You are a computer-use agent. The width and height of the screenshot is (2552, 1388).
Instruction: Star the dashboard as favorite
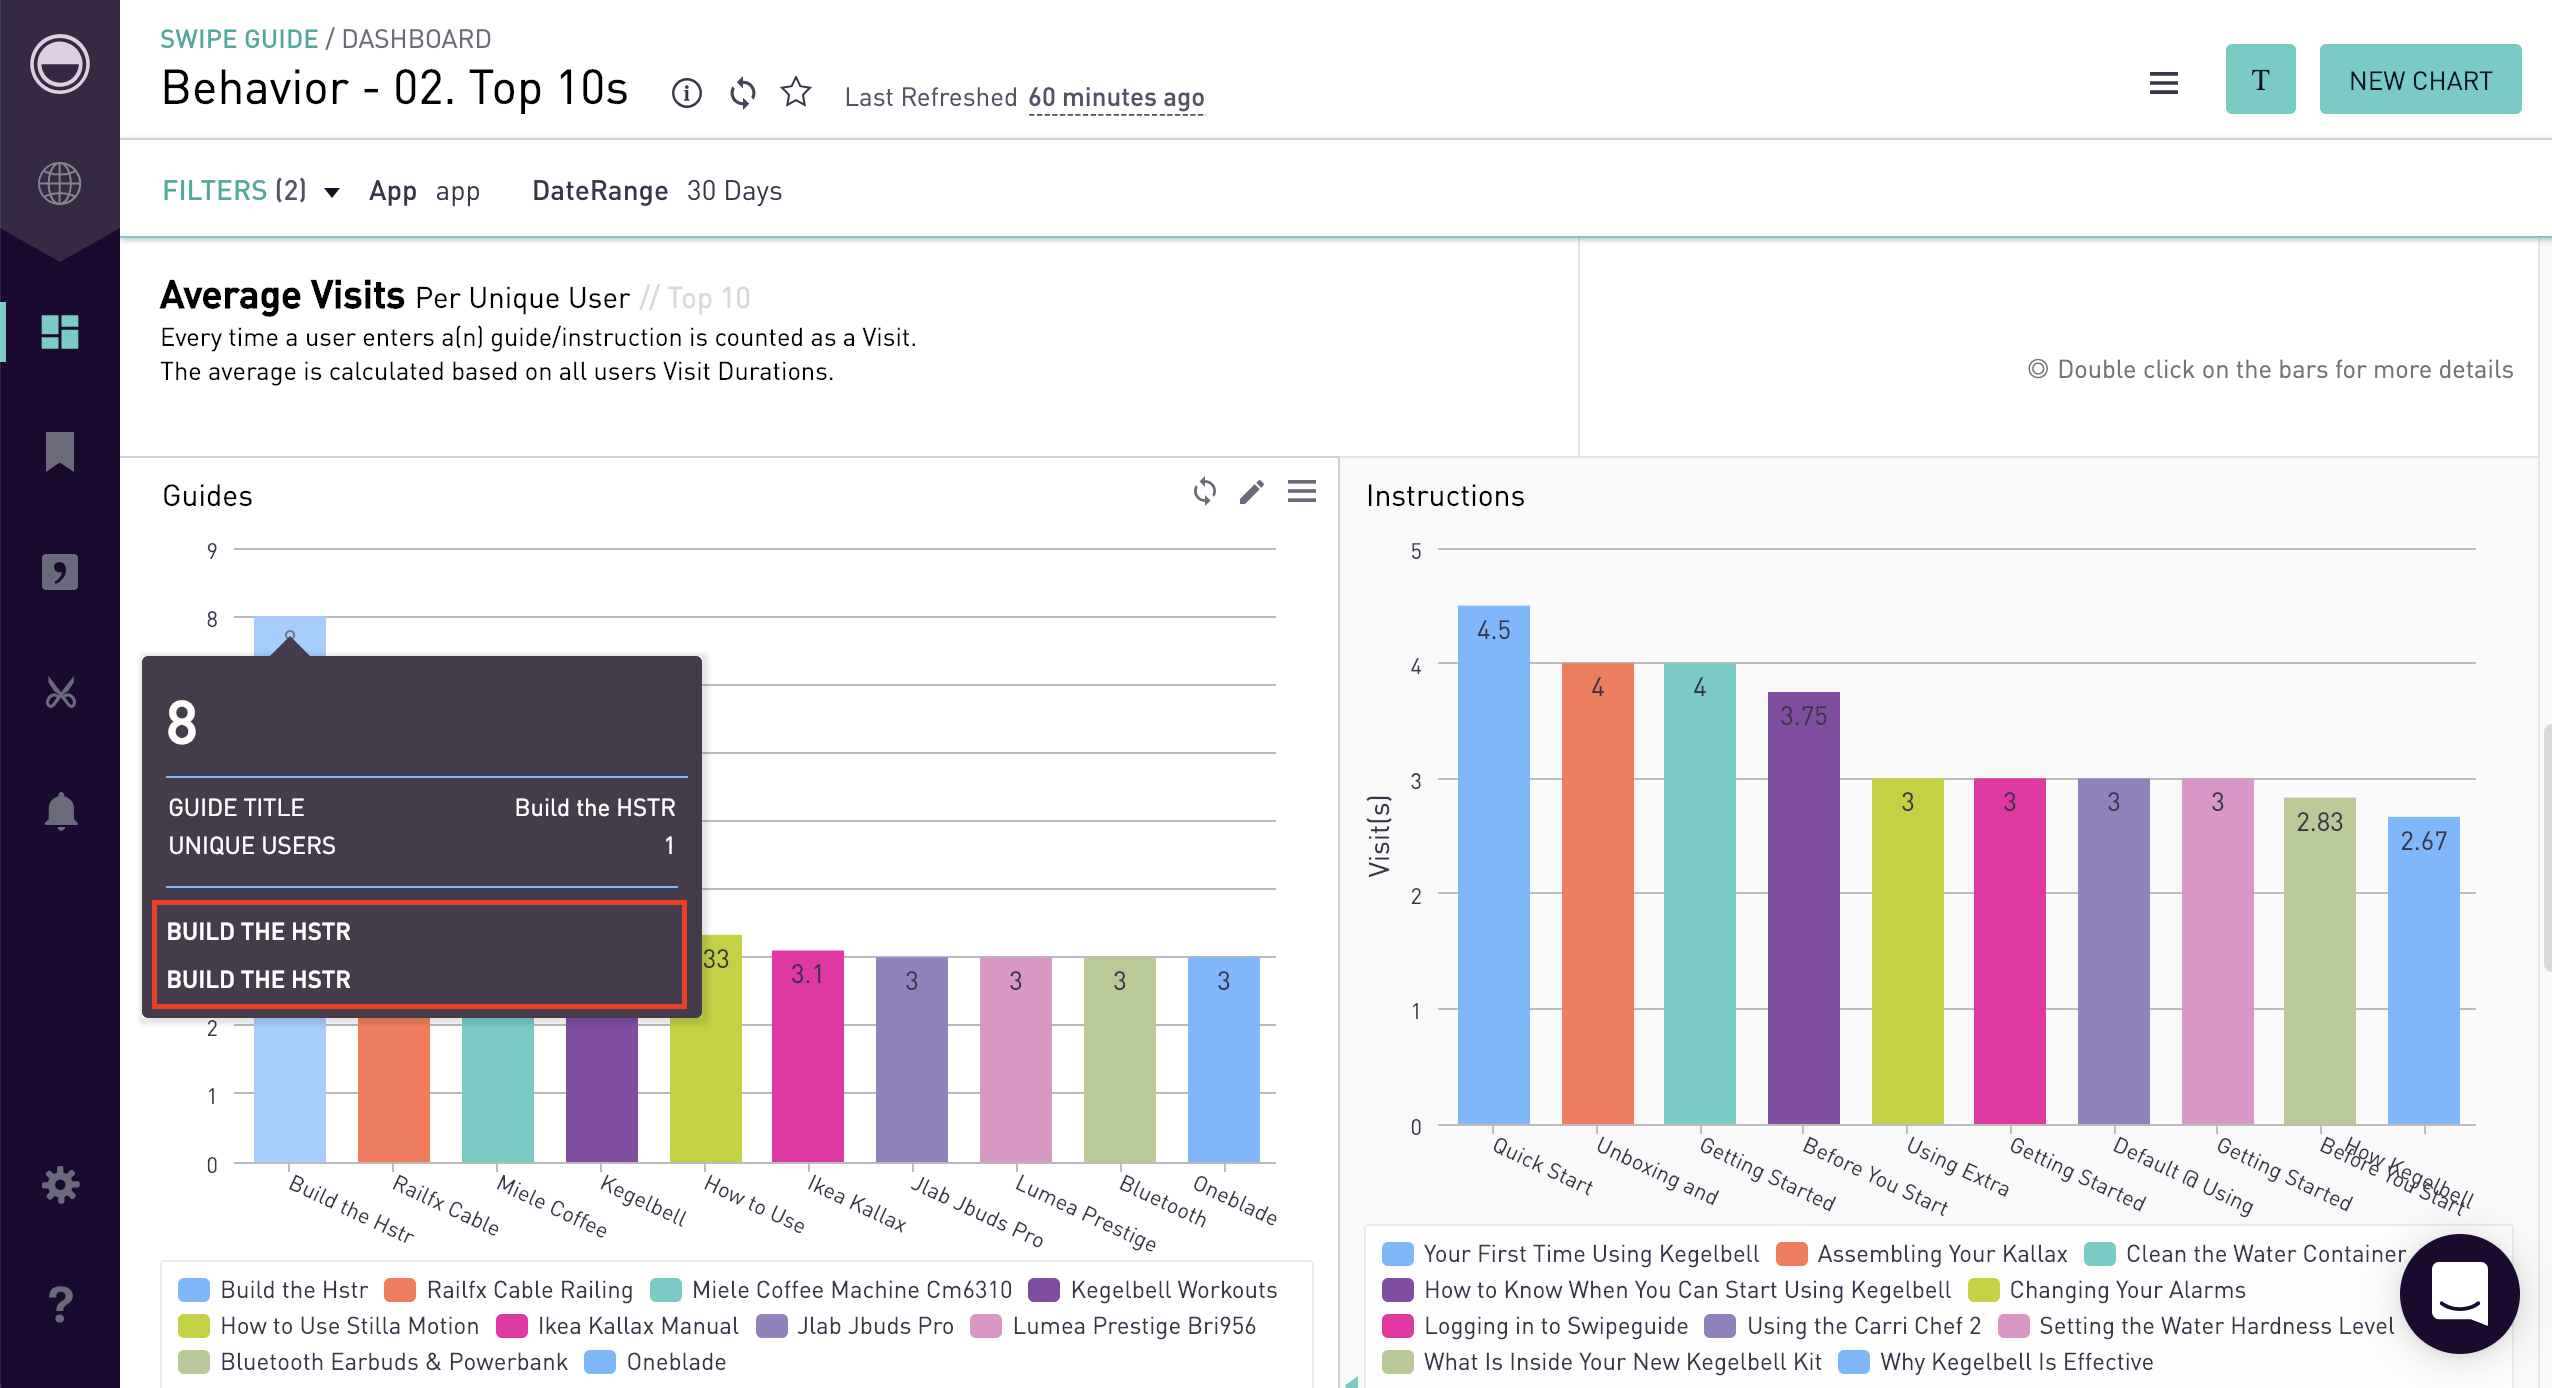[796, 92]
